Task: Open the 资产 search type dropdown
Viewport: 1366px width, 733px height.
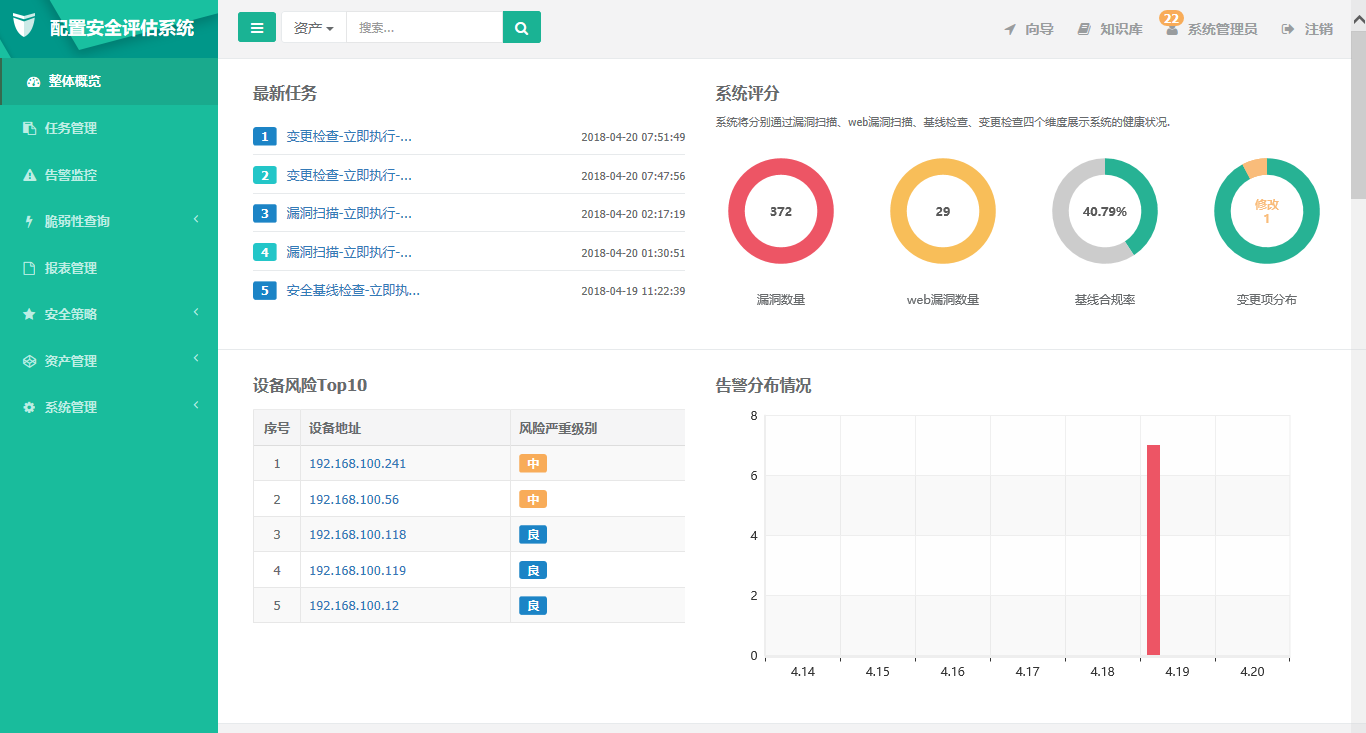Action: (x=314, y=28)
